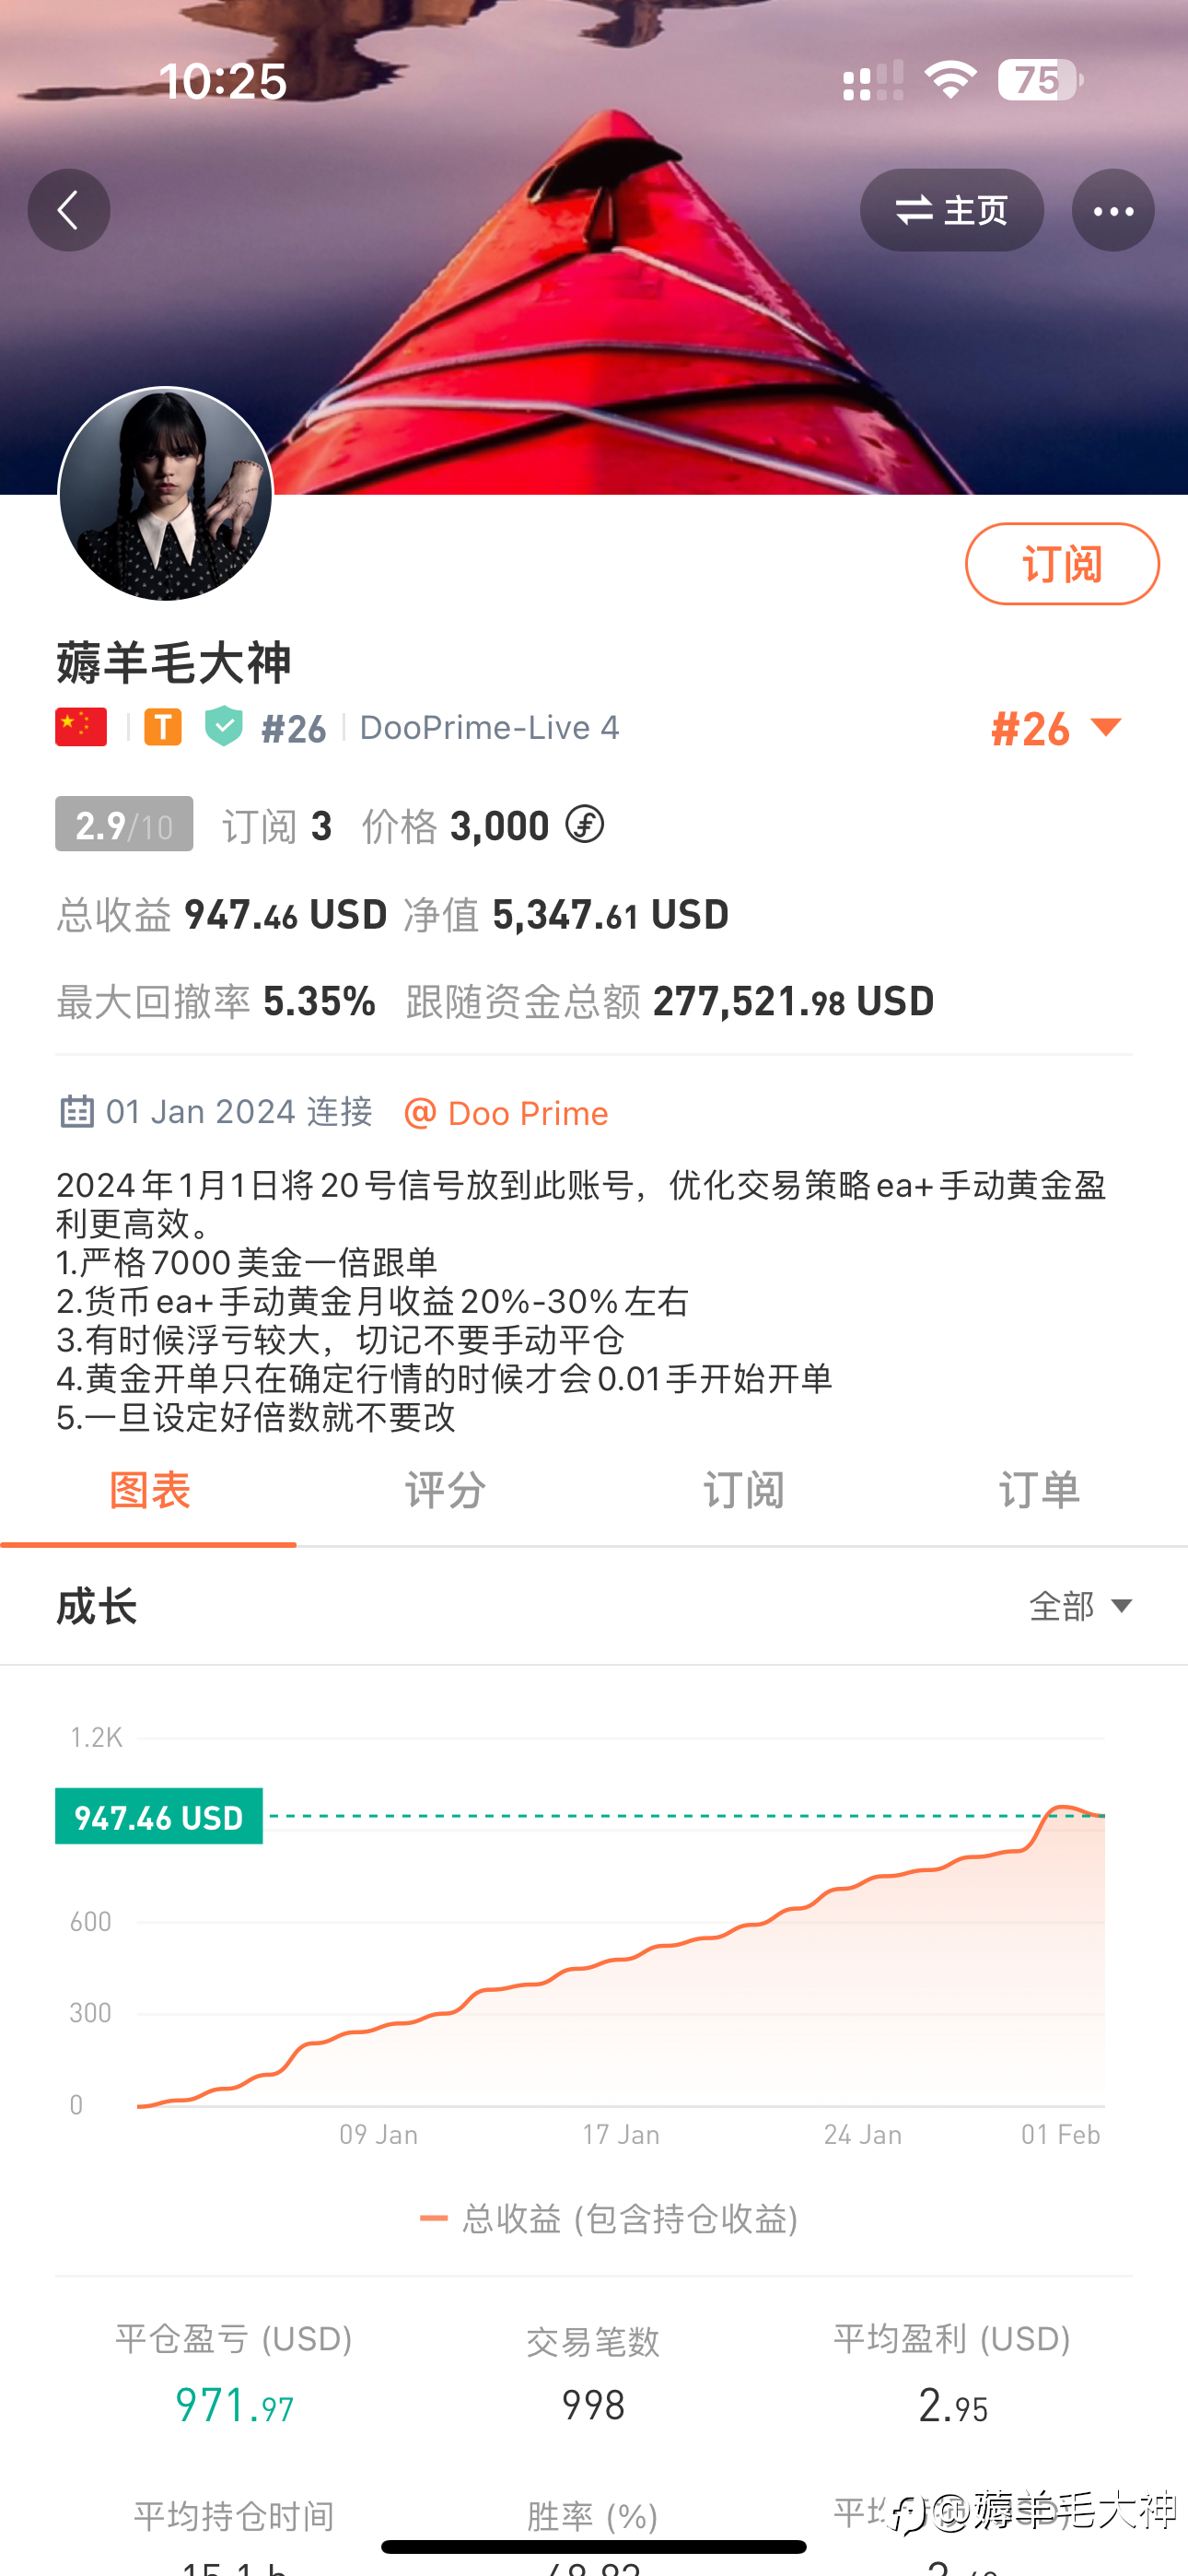Switch to the 评分 rating tab
Image resolution: width=1188 pixels, height=2576 pixels.
445,1490
